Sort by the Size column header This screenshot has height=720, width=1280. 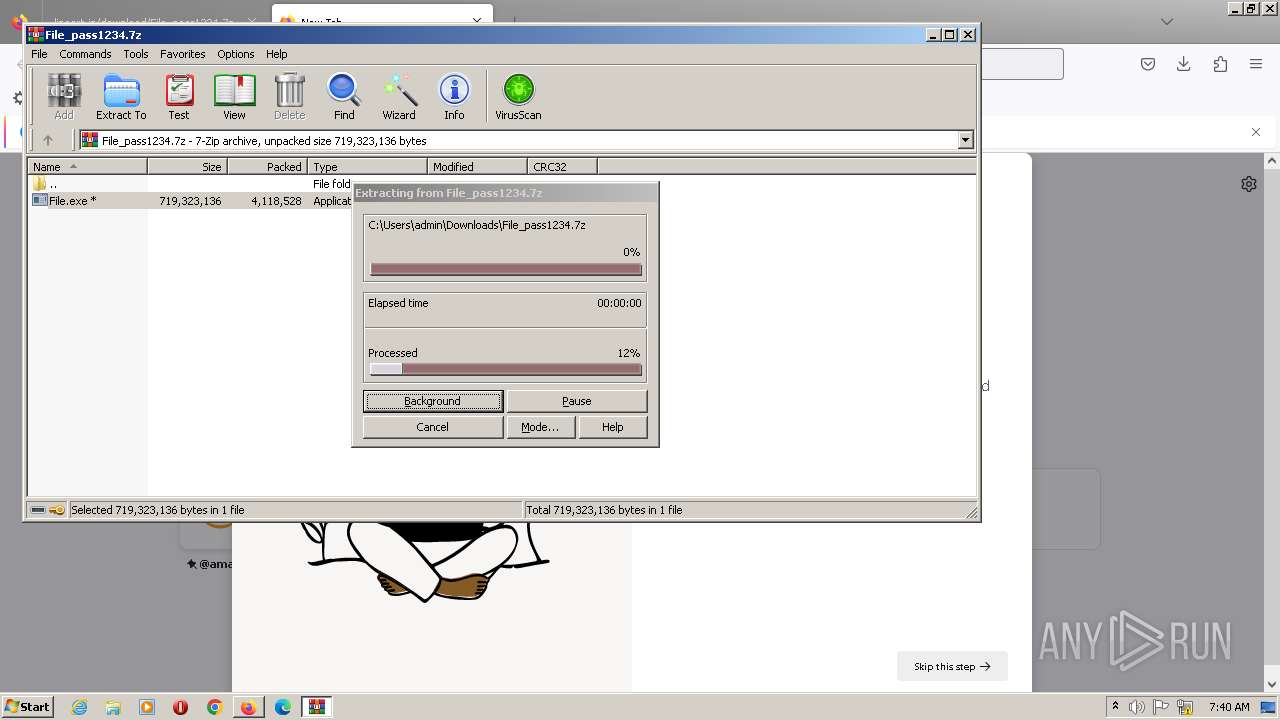pos(187,167)
